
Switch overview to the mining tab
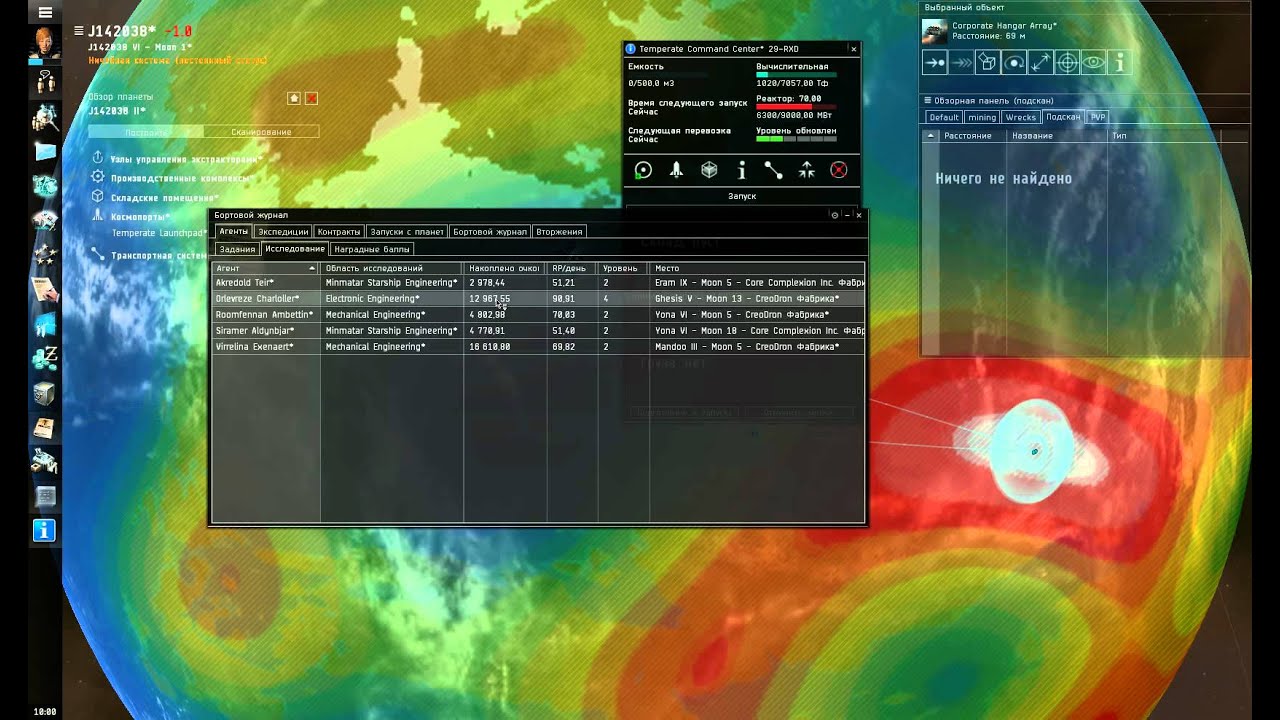[982, 117]
